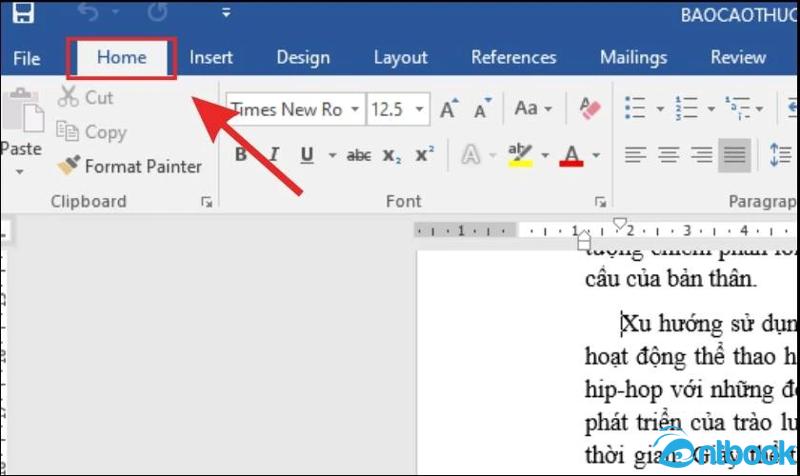Image resolution: width=800 pixels, height=476 pixels.
Task: Switch to the Insert tab
Action: [211, 57]
